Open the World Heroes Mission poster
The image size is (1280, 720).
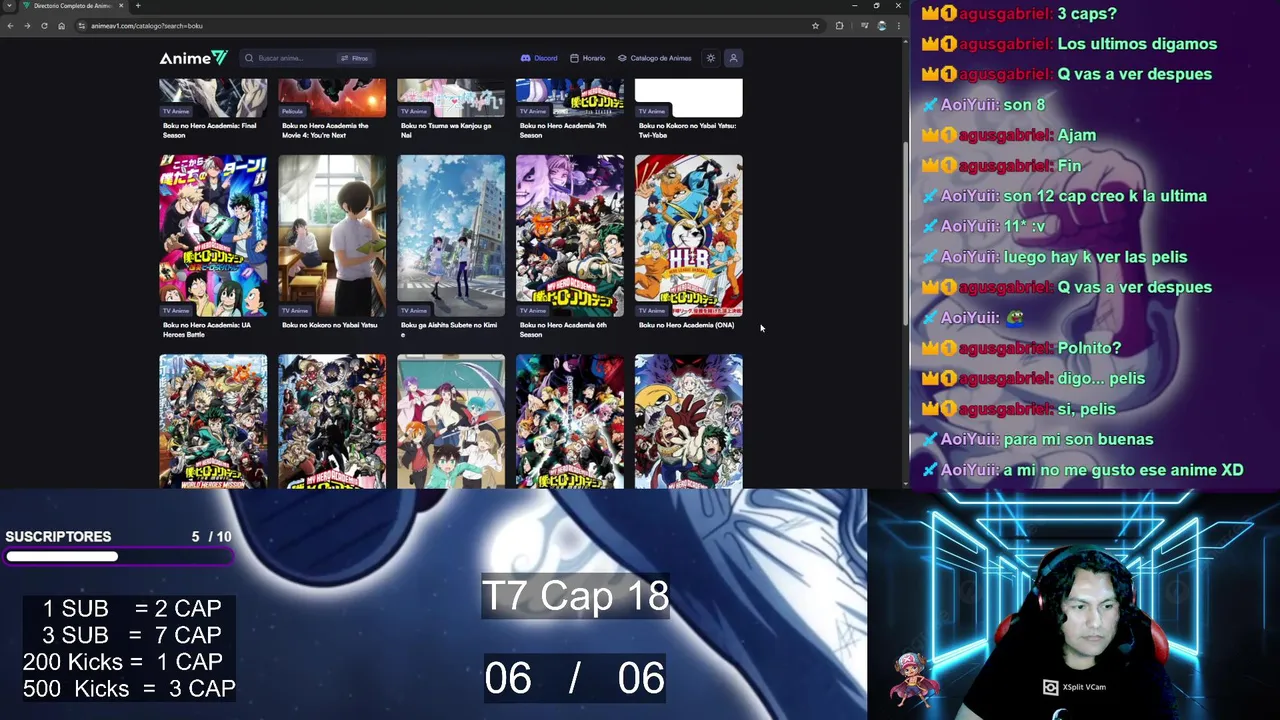pos(213,421)
